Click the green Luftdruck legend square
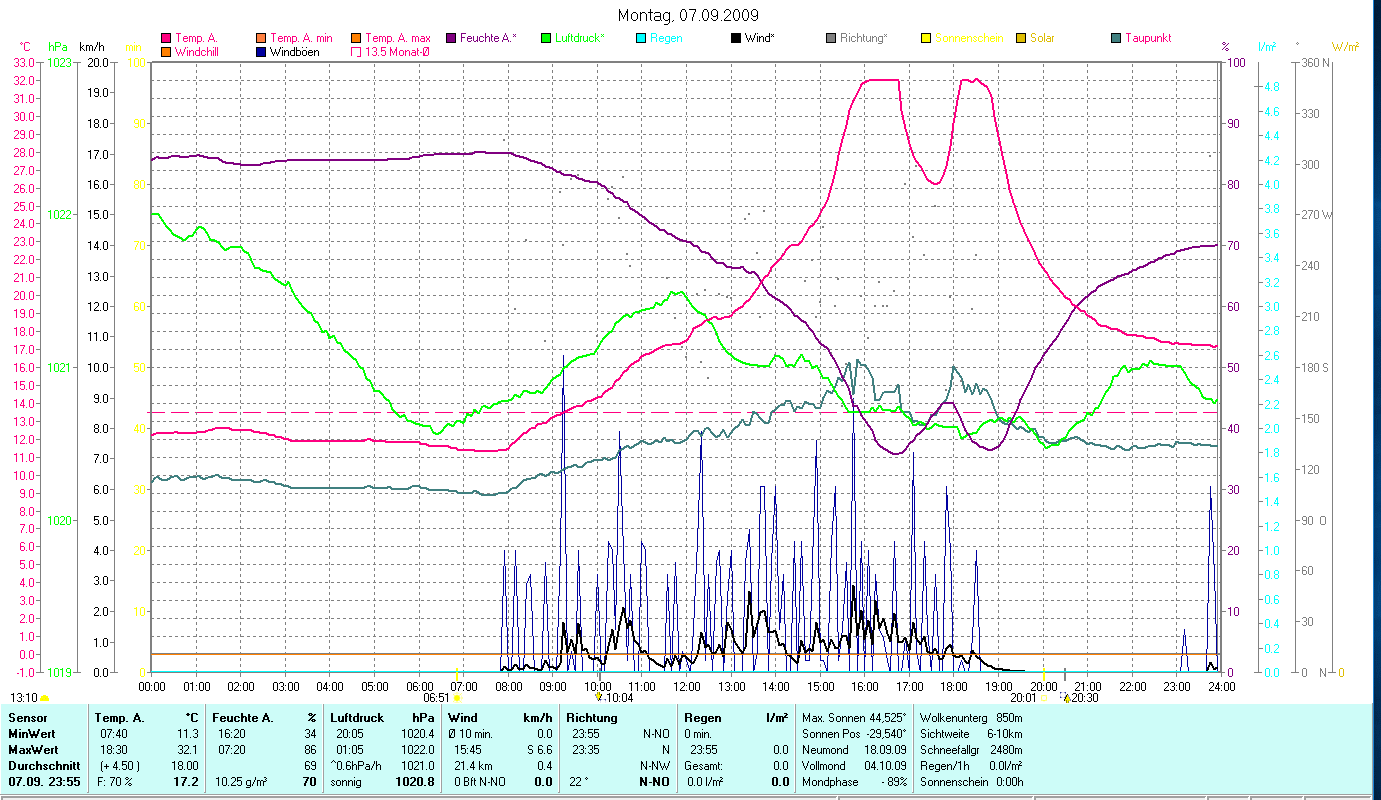Image resolution: width=1381 pixels, height=800 pixels. click(546, 38)
